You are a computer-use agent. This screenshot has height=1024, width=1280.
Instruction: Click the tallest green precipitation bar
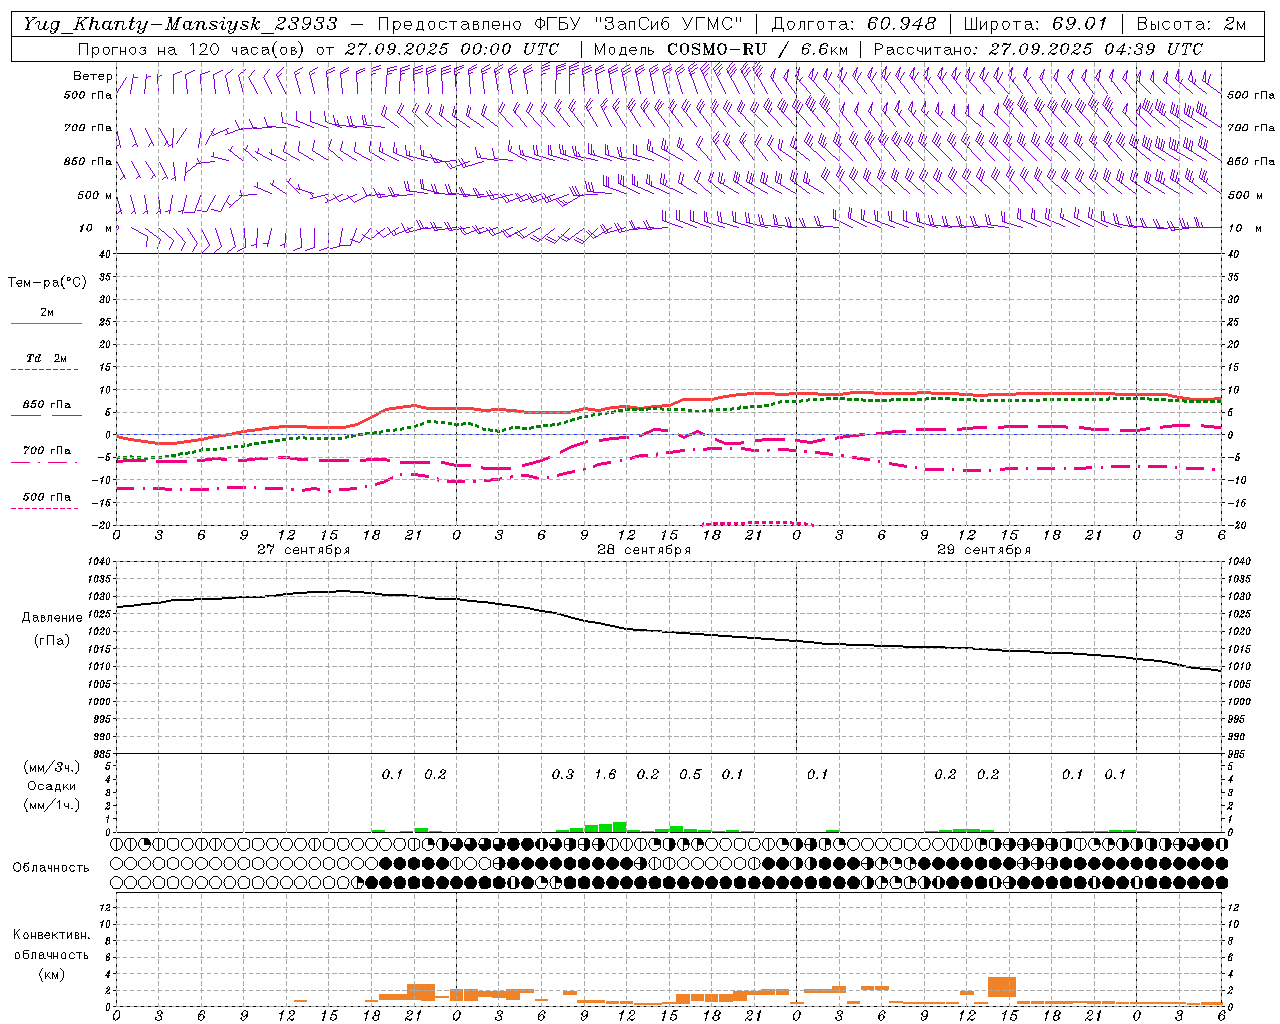(620, 827)
